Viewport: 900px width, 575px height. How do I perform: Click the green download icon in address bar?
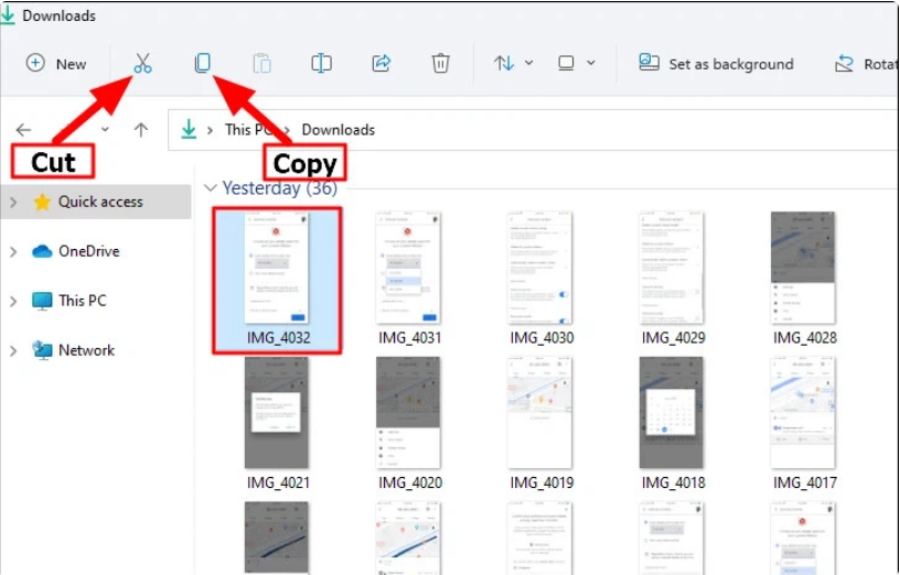(x=188, y=130)
